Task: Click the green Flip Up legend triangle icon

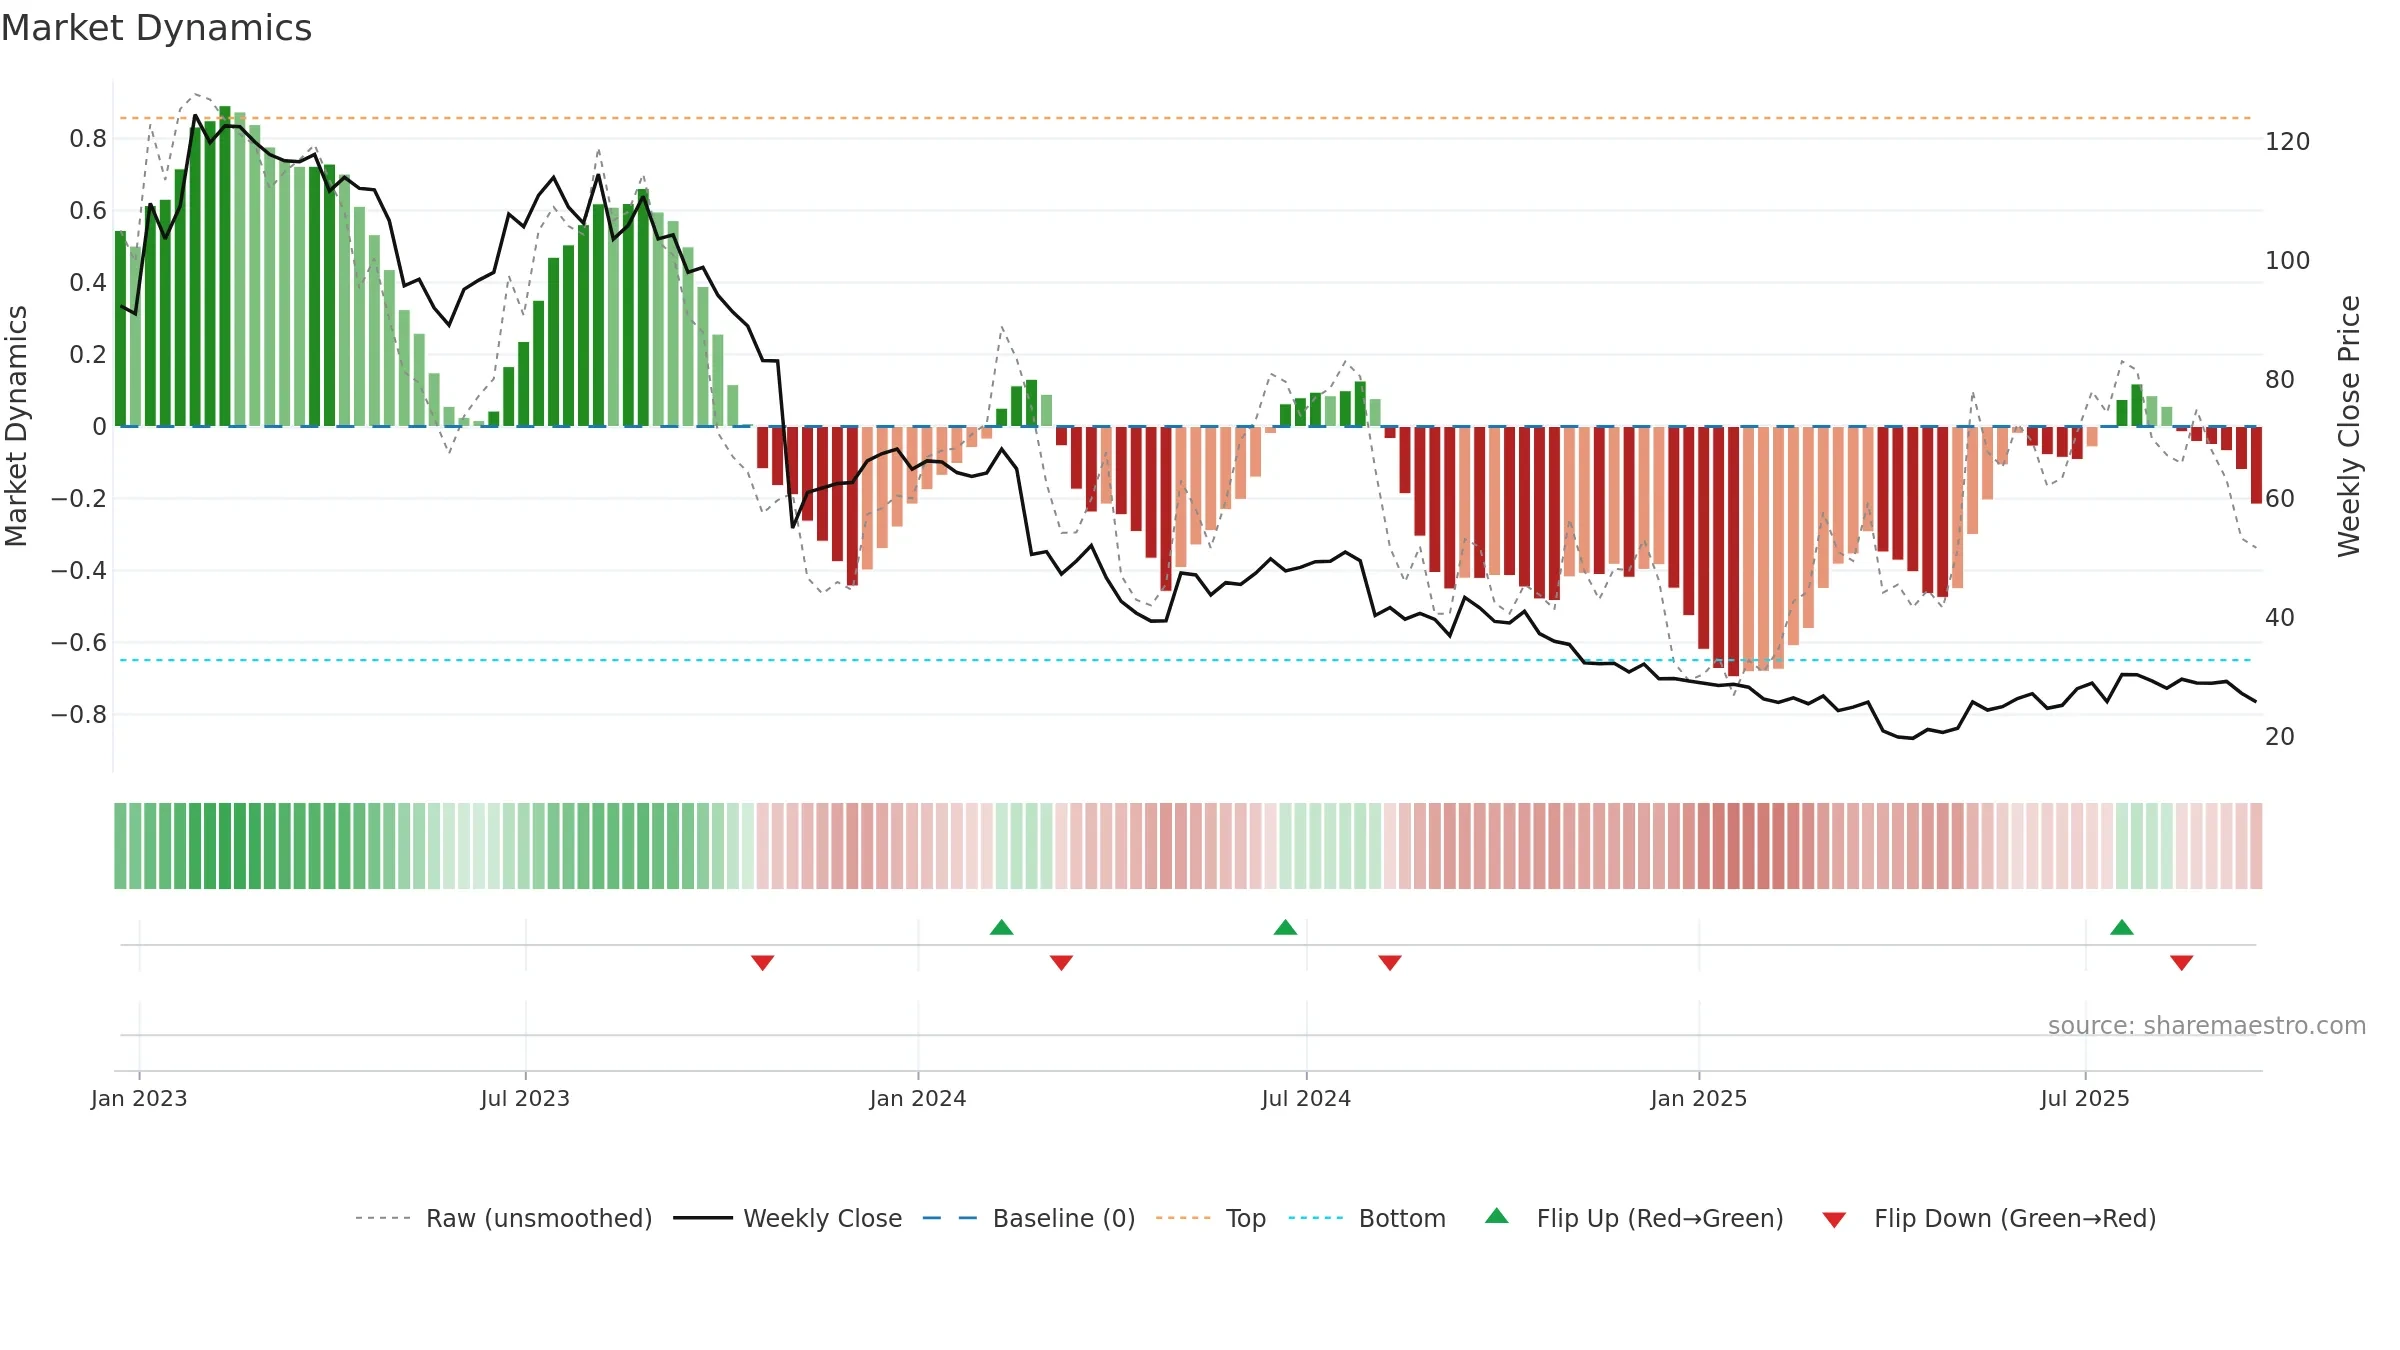Action: pos(1497,1216)
